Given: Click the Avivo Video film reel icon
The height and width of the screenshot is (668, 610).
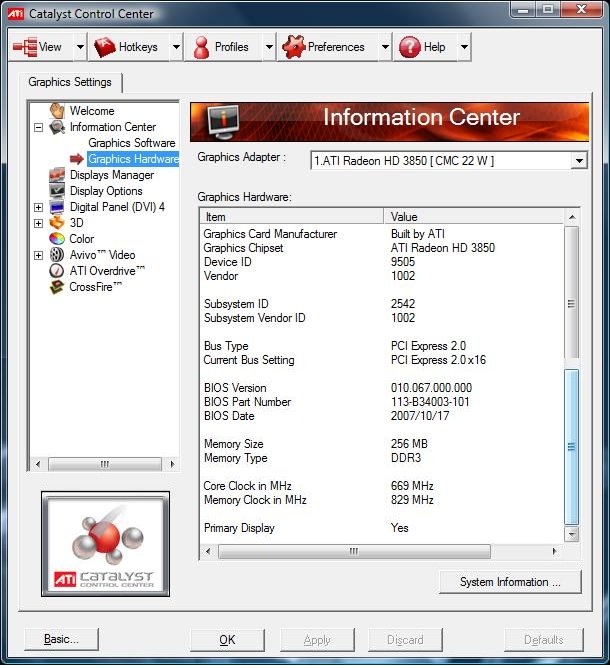Looking at the screenshot, I should [x=57, y=255].
